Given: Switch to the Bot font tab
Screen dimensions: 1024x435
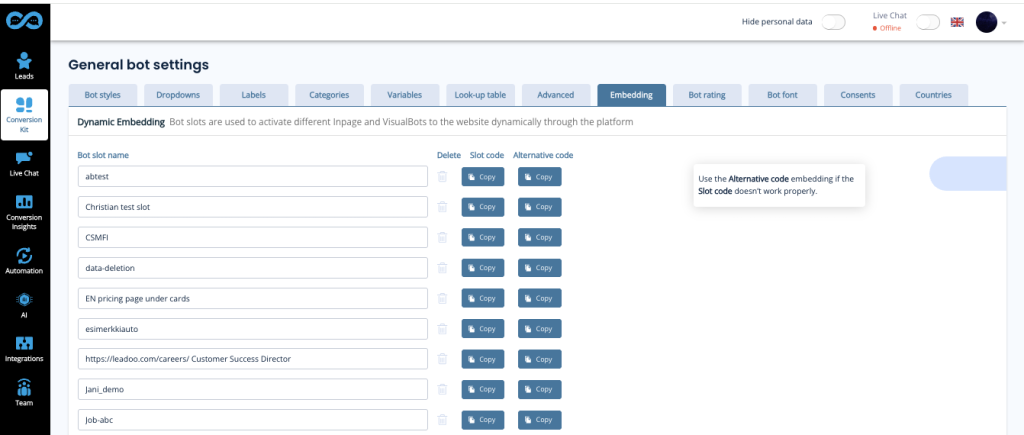Looking at the screenshot, I should pyautogui.click(x=782, y=95).
